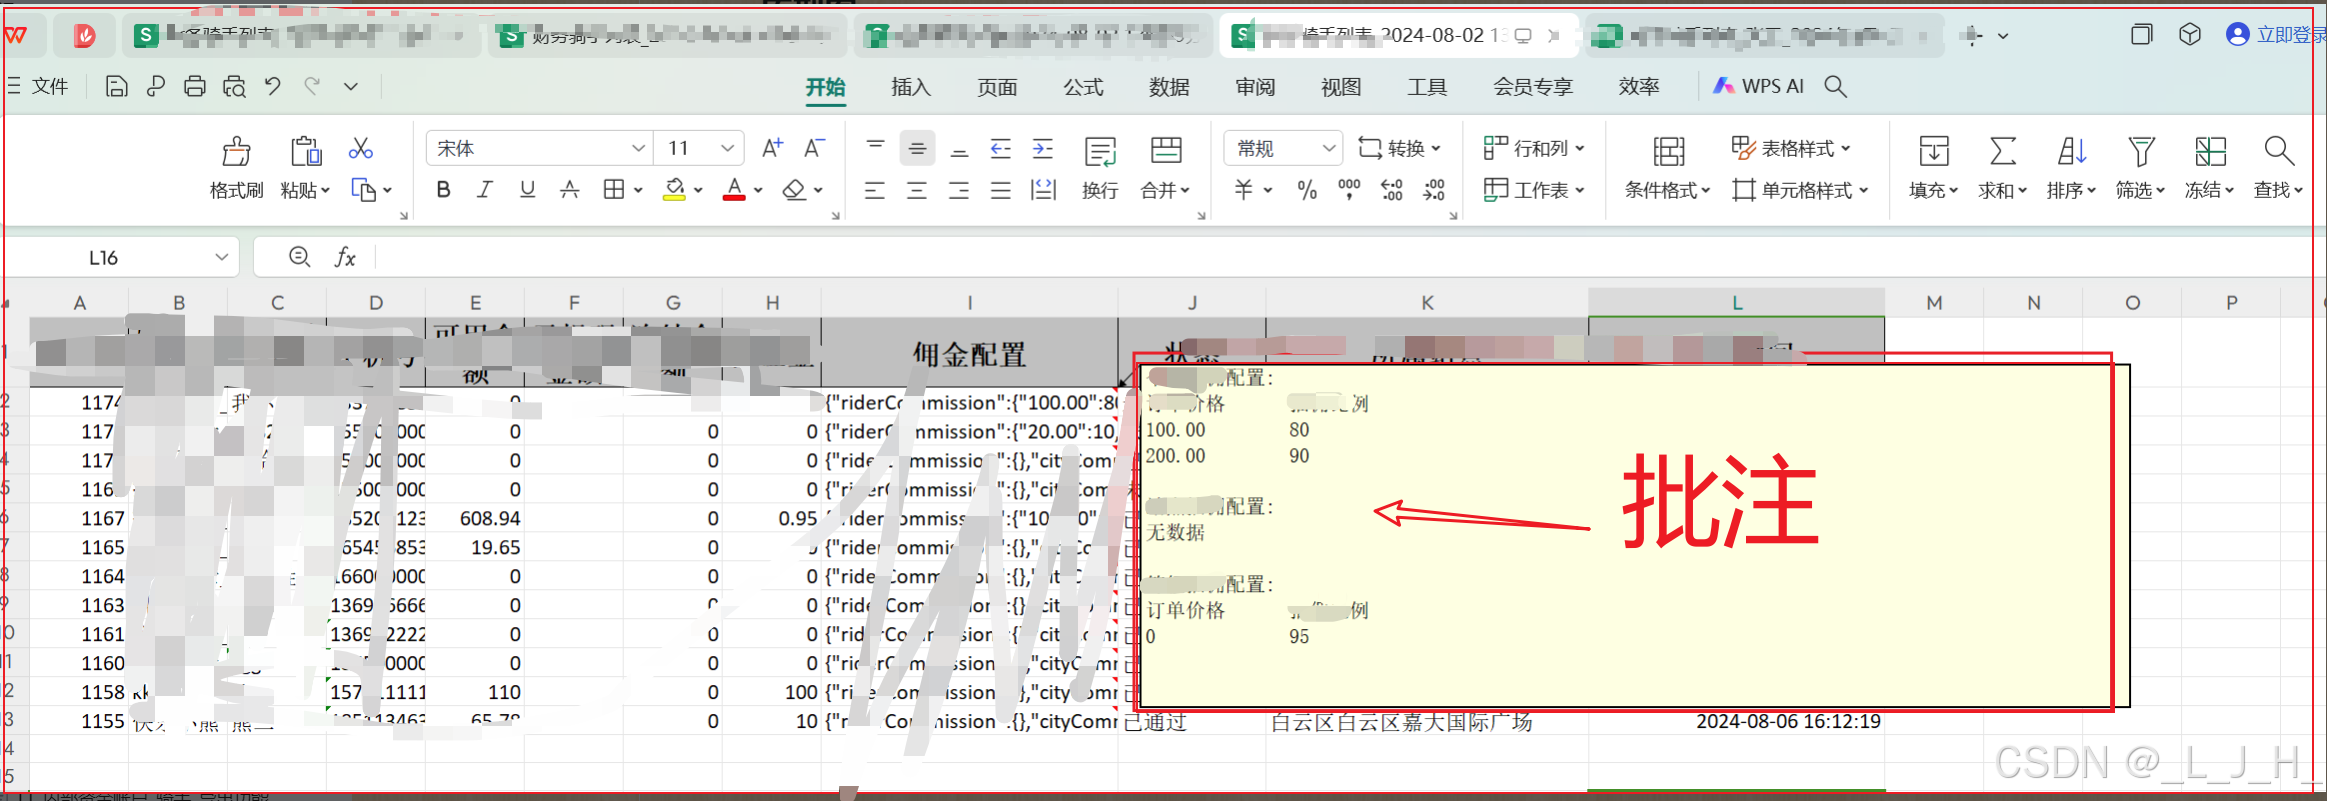The width and height of the screenshot is (2327, 801).
Task: Increase indent icon
Action: tap(1043, 148)
